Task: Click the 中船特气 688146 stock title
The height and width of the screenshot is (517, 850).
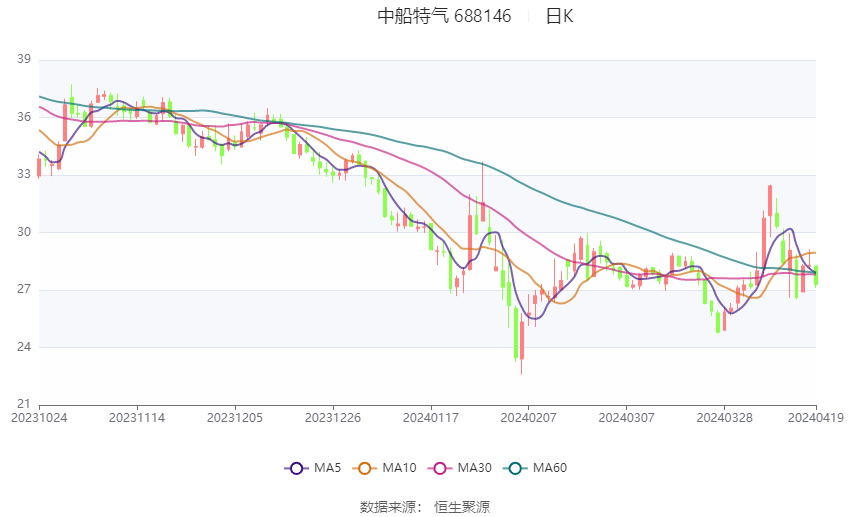Action: [444, 16]
